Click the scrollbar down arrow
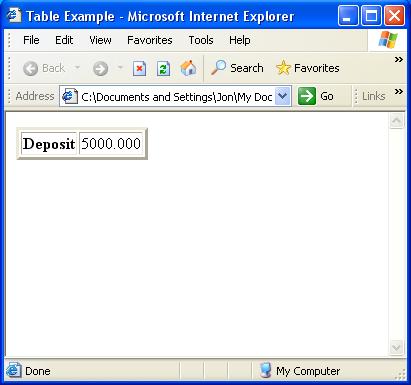This screenshot has width=411, height=385. tap(396, 348)
